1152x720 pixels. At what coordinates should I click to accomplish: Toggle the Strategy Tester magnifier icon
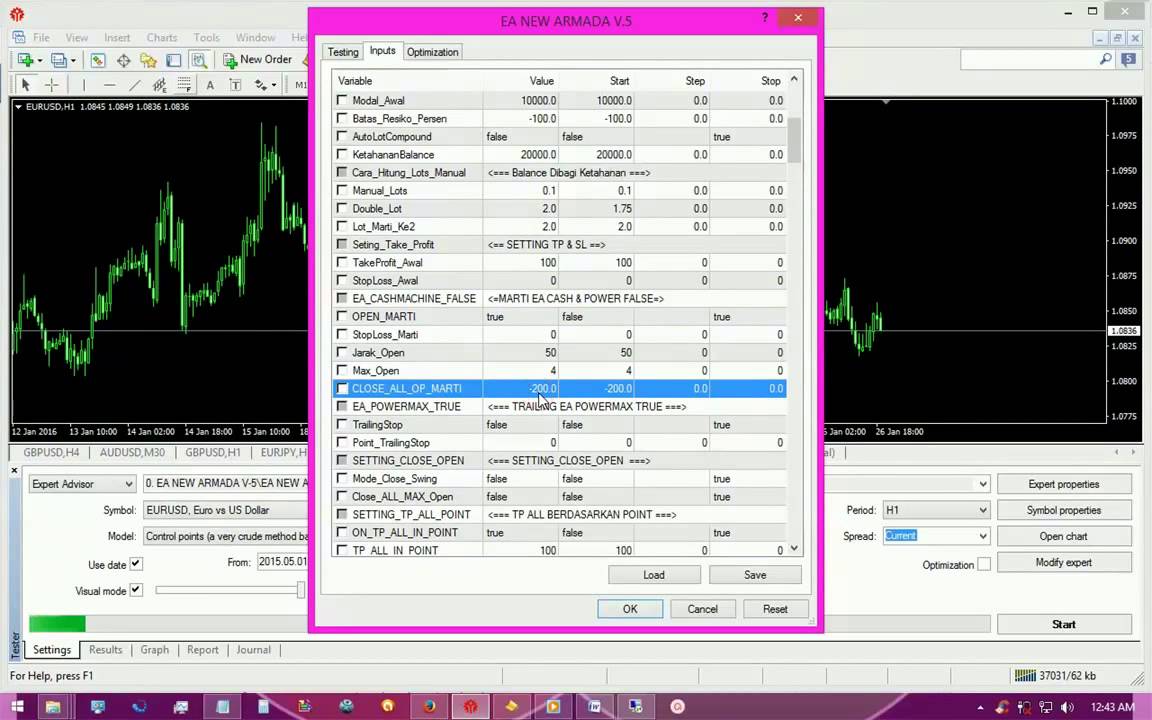tap(198, 60)
